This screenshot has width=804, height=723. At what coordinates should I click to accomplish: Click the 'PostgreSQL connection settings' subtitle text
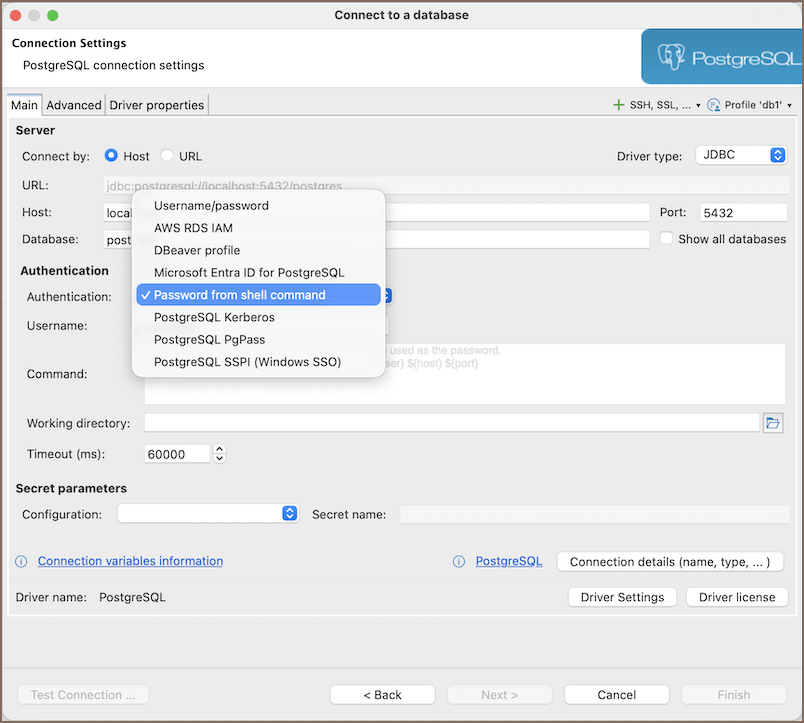[113, 65]
